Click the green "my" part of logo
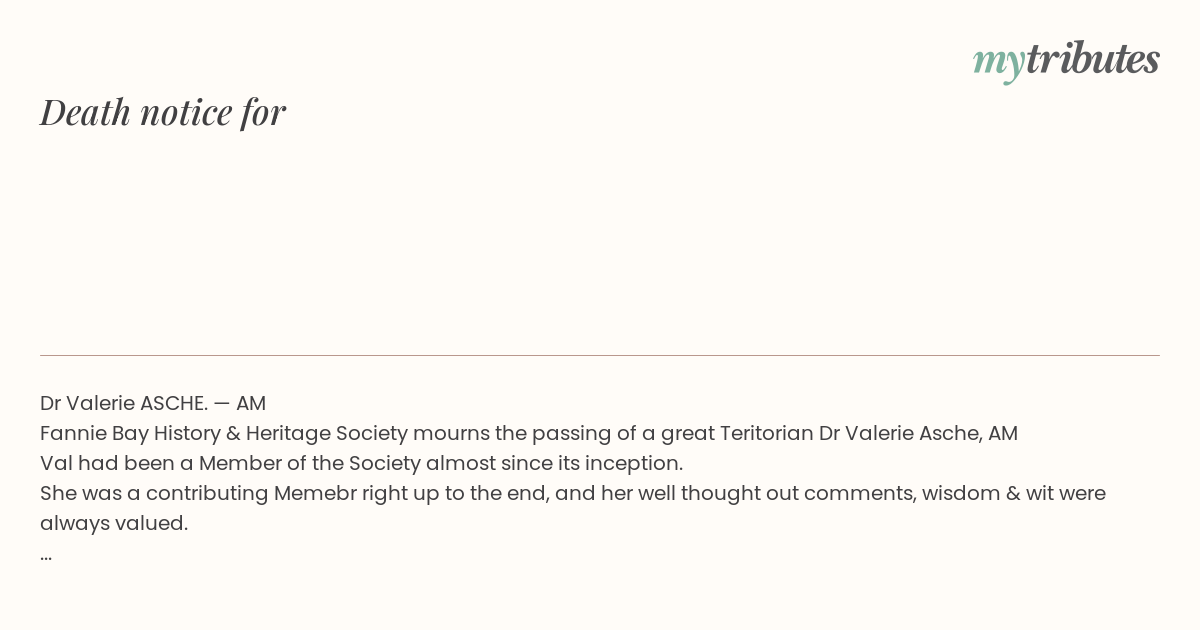The image size is (1200, 630). point(999,63)
